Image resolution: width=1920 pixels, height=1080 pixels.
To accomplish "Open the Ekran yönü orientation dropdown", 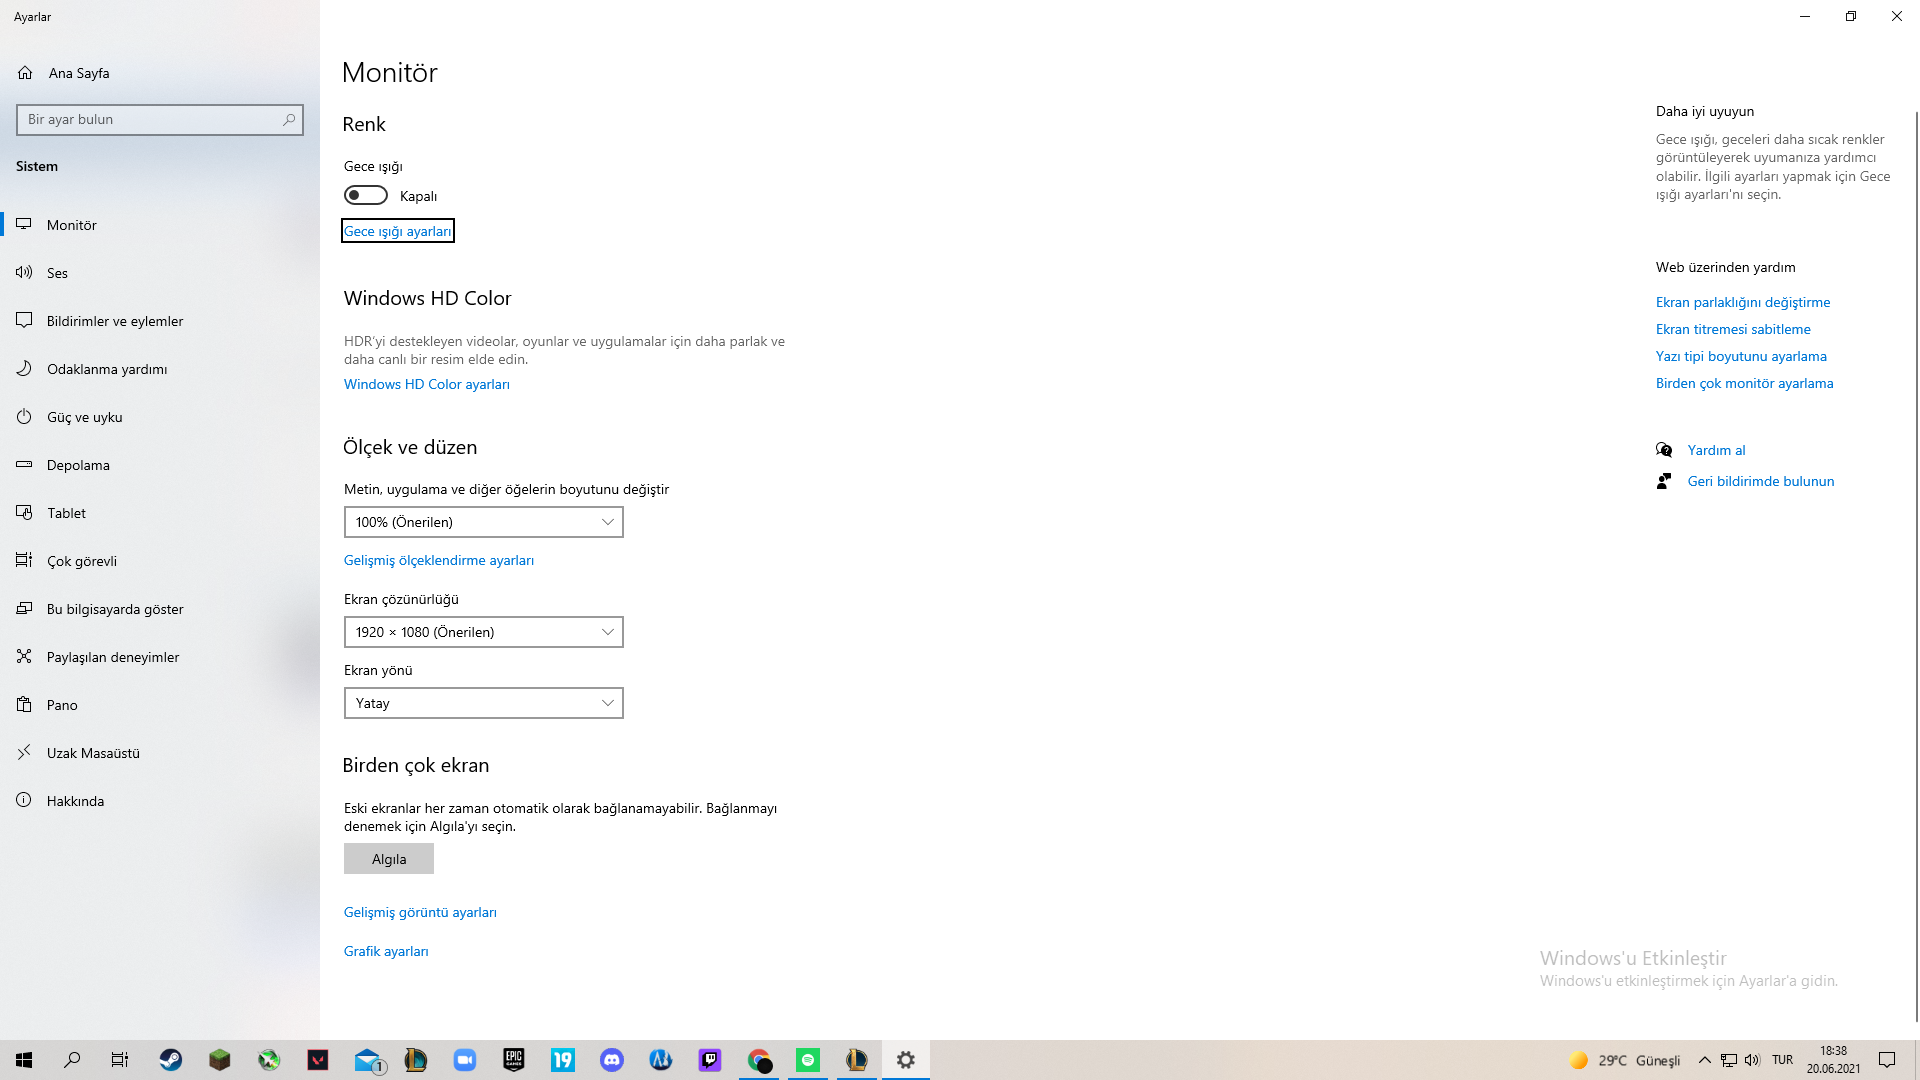I will 483,703.
